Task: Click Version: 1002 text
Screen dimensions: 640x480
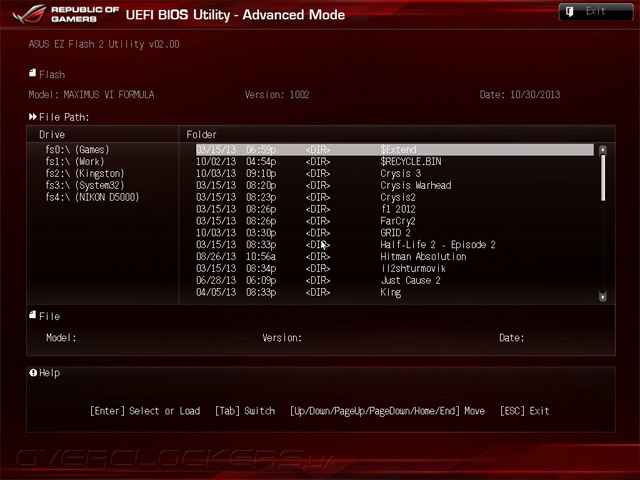Action: (x=277, y=95)
